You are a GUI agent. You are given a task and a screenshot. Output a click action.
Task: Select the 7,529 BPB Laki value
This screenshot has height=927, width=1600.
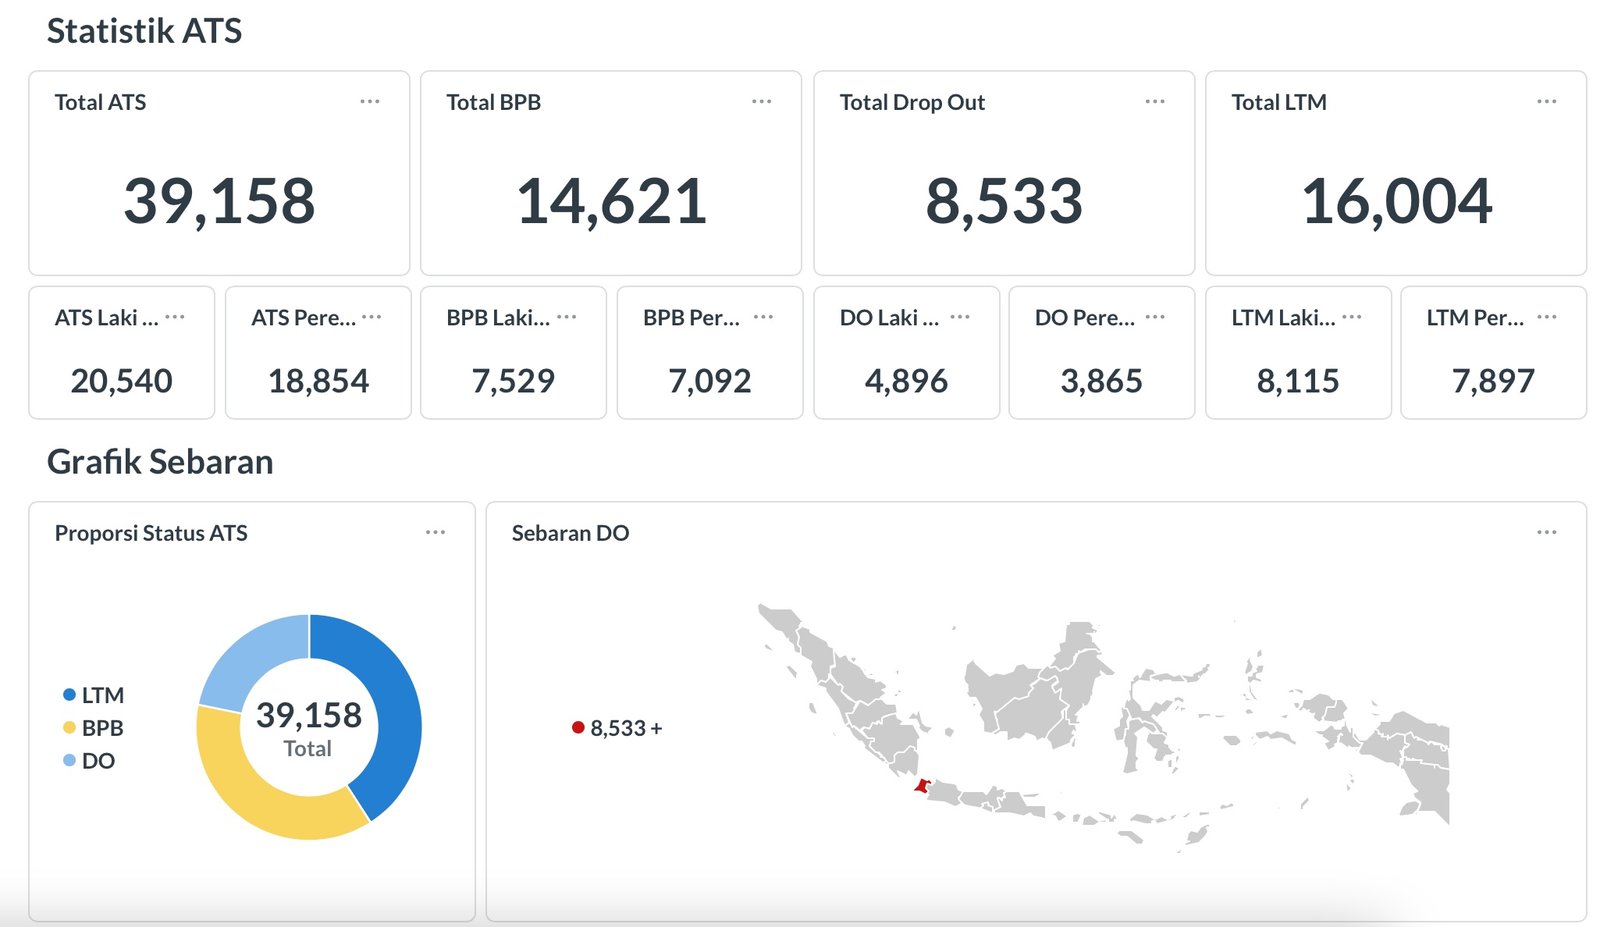[x=513, y=381]
